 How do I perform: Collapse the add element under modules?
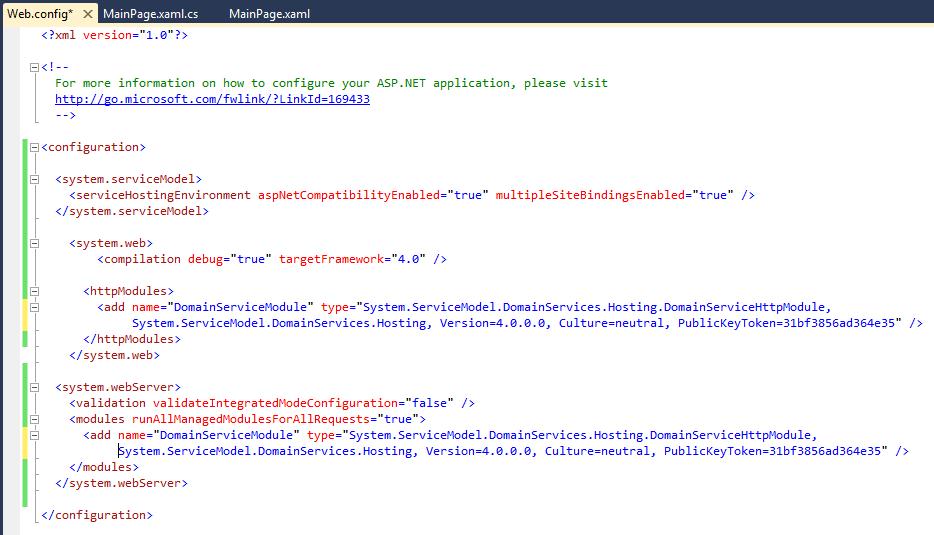35,435
